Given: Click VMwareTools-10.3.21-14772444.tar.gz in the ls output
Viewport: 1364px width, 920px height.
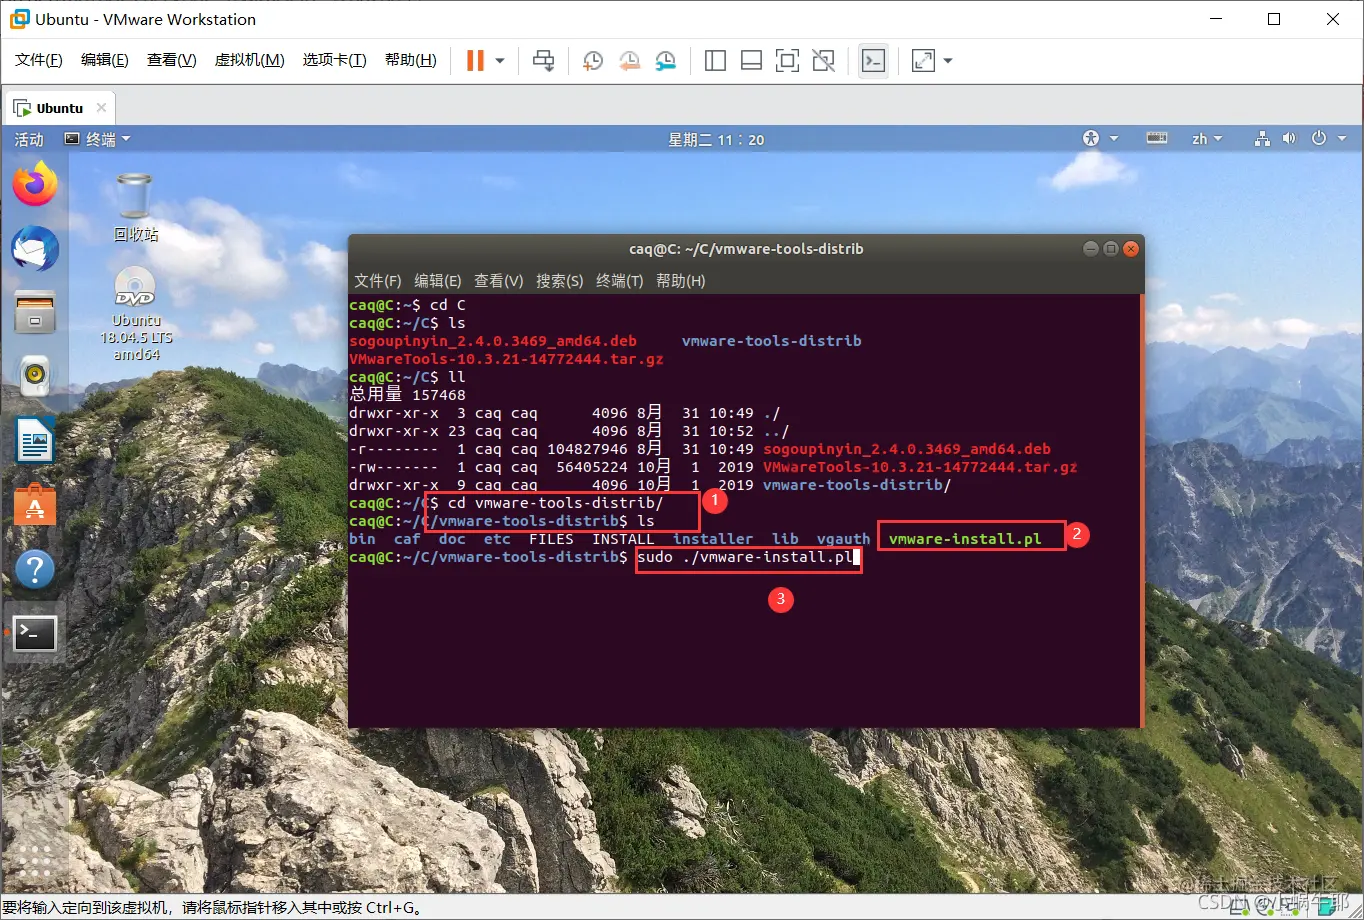Looking at the screenshot, I should point(506,359).
